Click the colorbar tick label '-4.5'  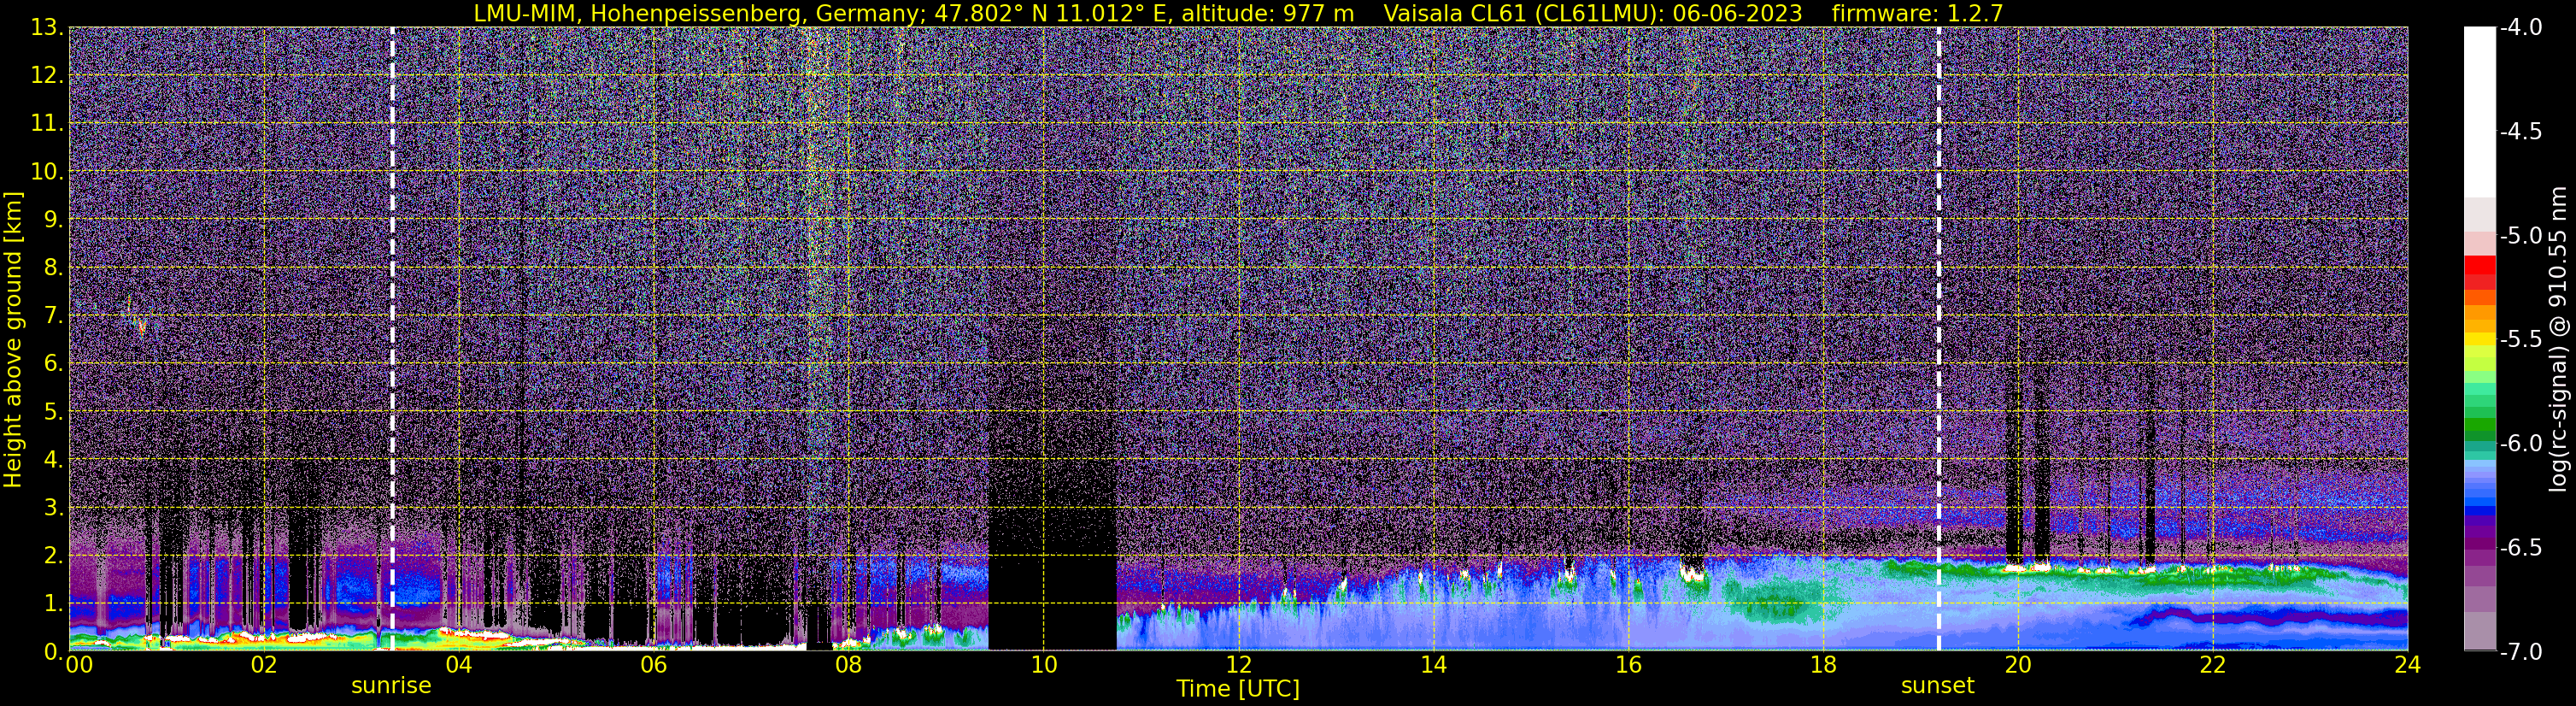coord(2520,131)
